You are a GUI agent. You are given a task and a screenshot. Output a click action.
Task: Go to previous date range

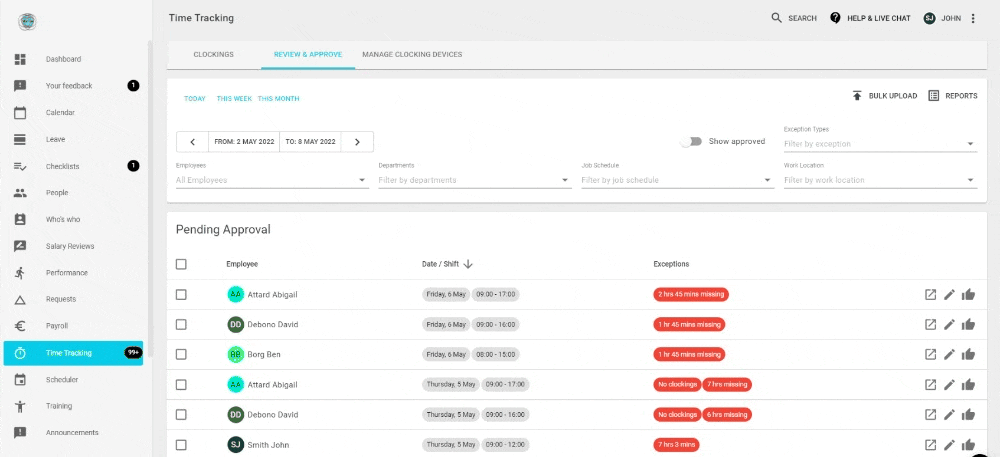(x=193, y=141)
